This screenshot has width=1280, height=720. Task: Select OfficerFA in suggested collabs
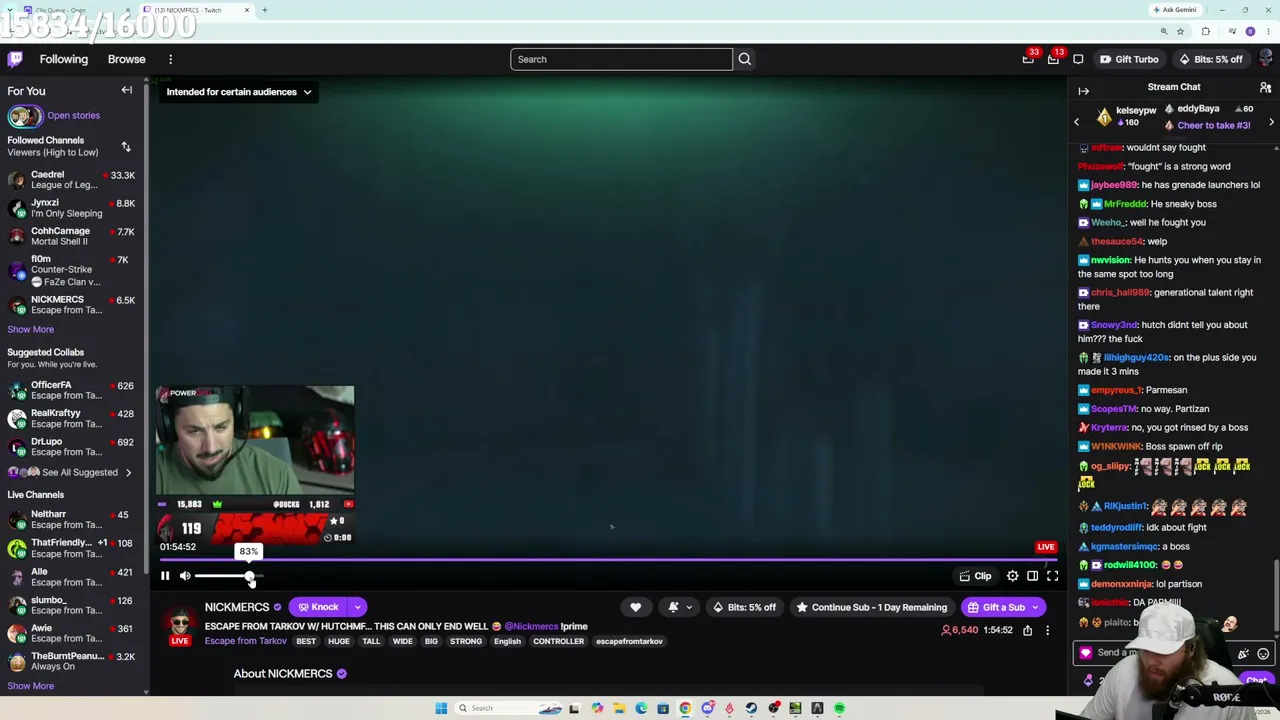coord(73,390)
